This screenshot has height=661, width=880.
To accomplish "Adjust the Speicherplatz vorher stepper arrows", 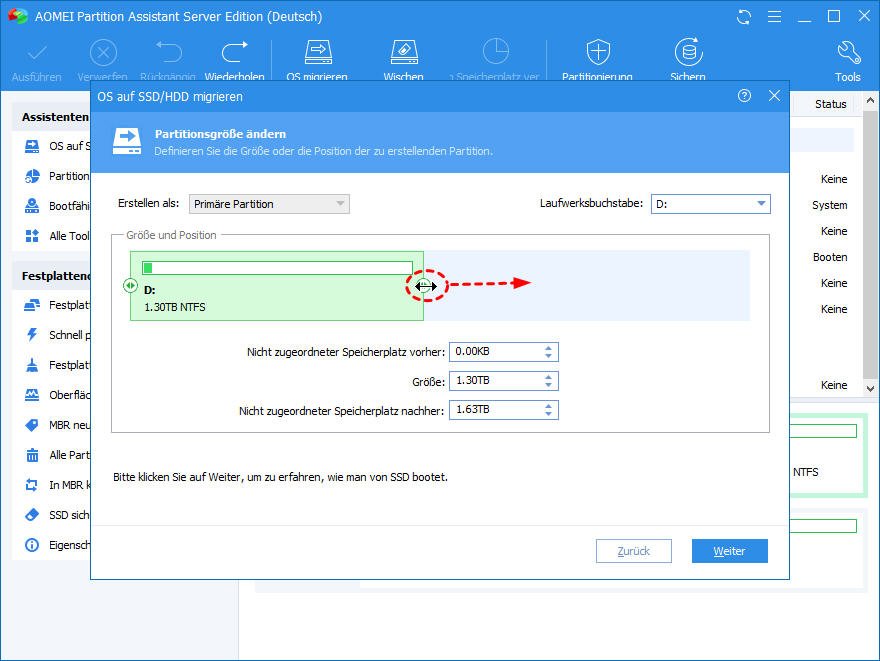I will [548, 352].
